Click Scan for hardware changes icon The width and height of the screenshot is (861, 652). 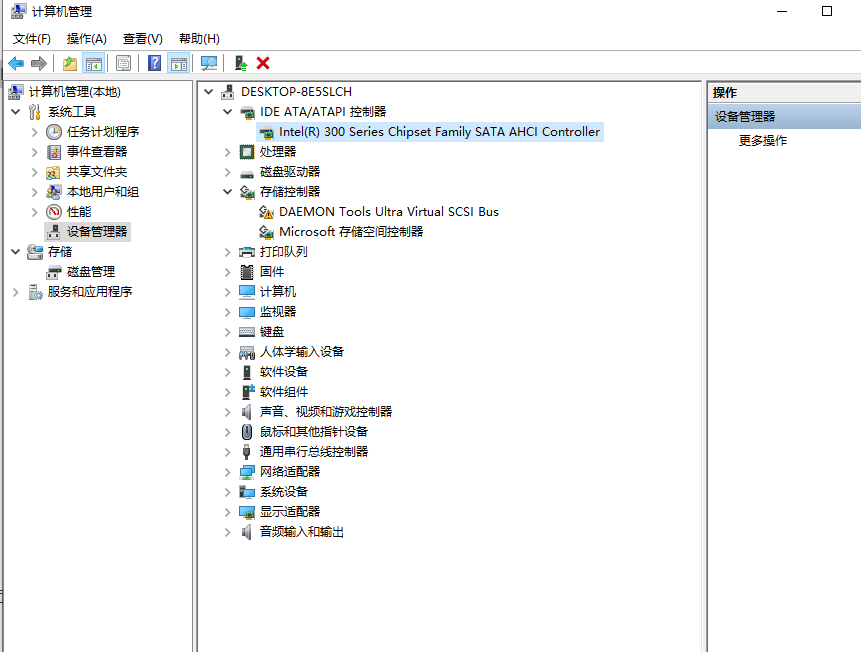pos(209,63)
